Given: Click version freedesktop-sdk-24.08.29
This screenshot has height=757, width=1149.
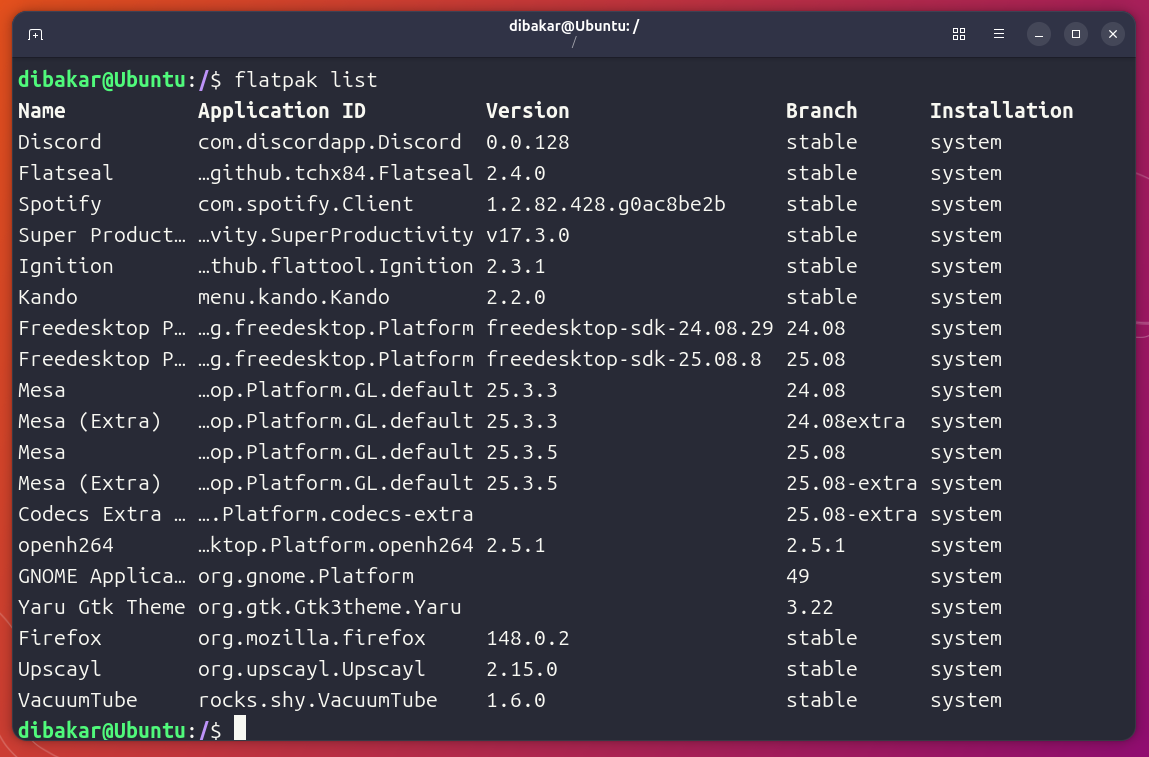Looking at the screenshot, I should click(630, 328).
